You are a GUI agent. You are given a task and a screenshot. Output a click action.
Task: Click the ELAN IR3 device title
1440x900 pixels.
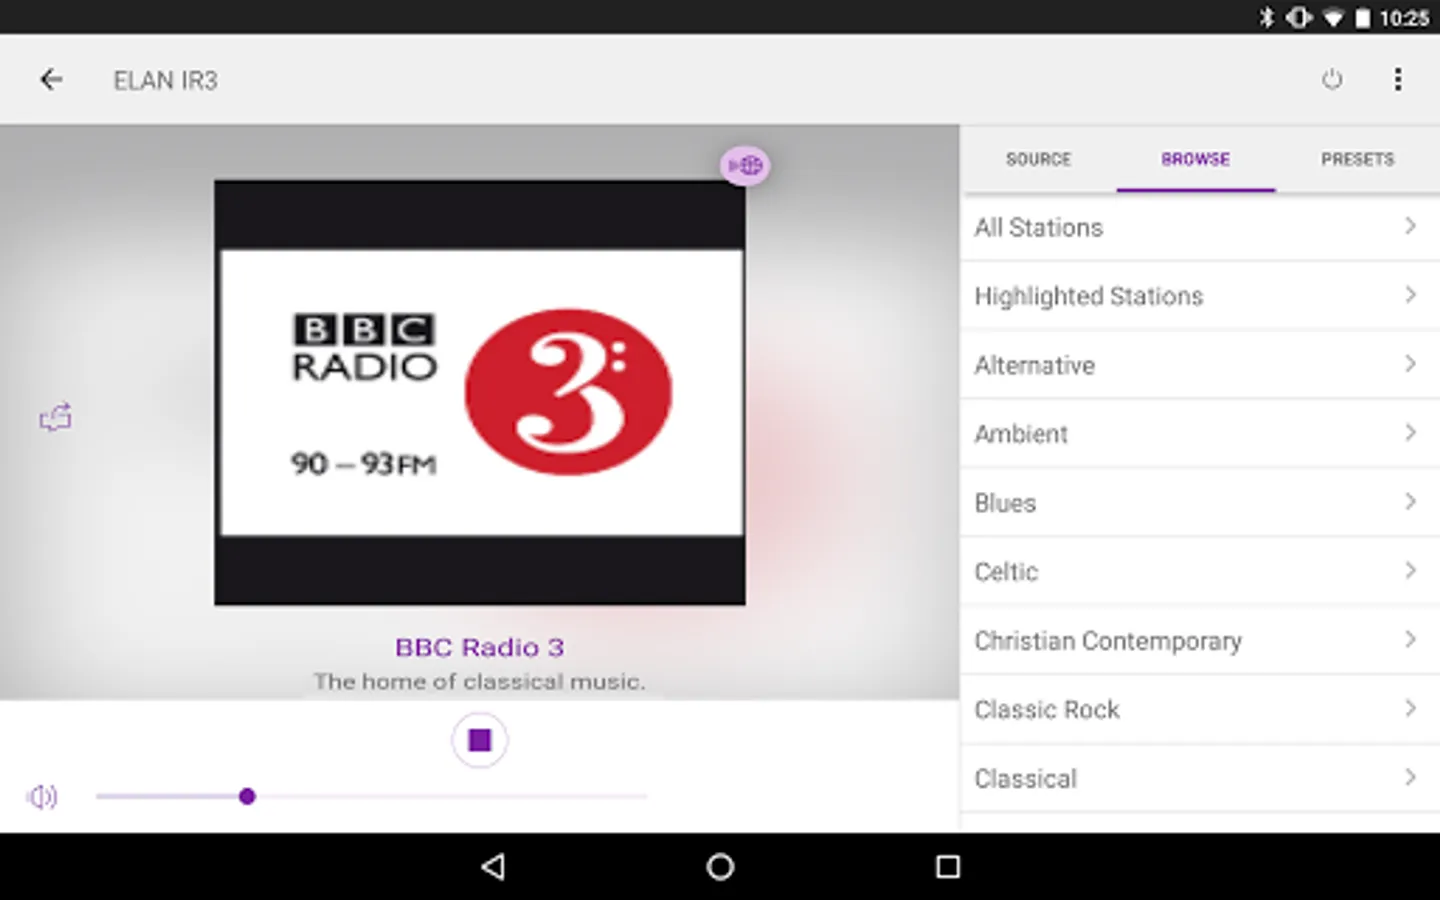165,81
